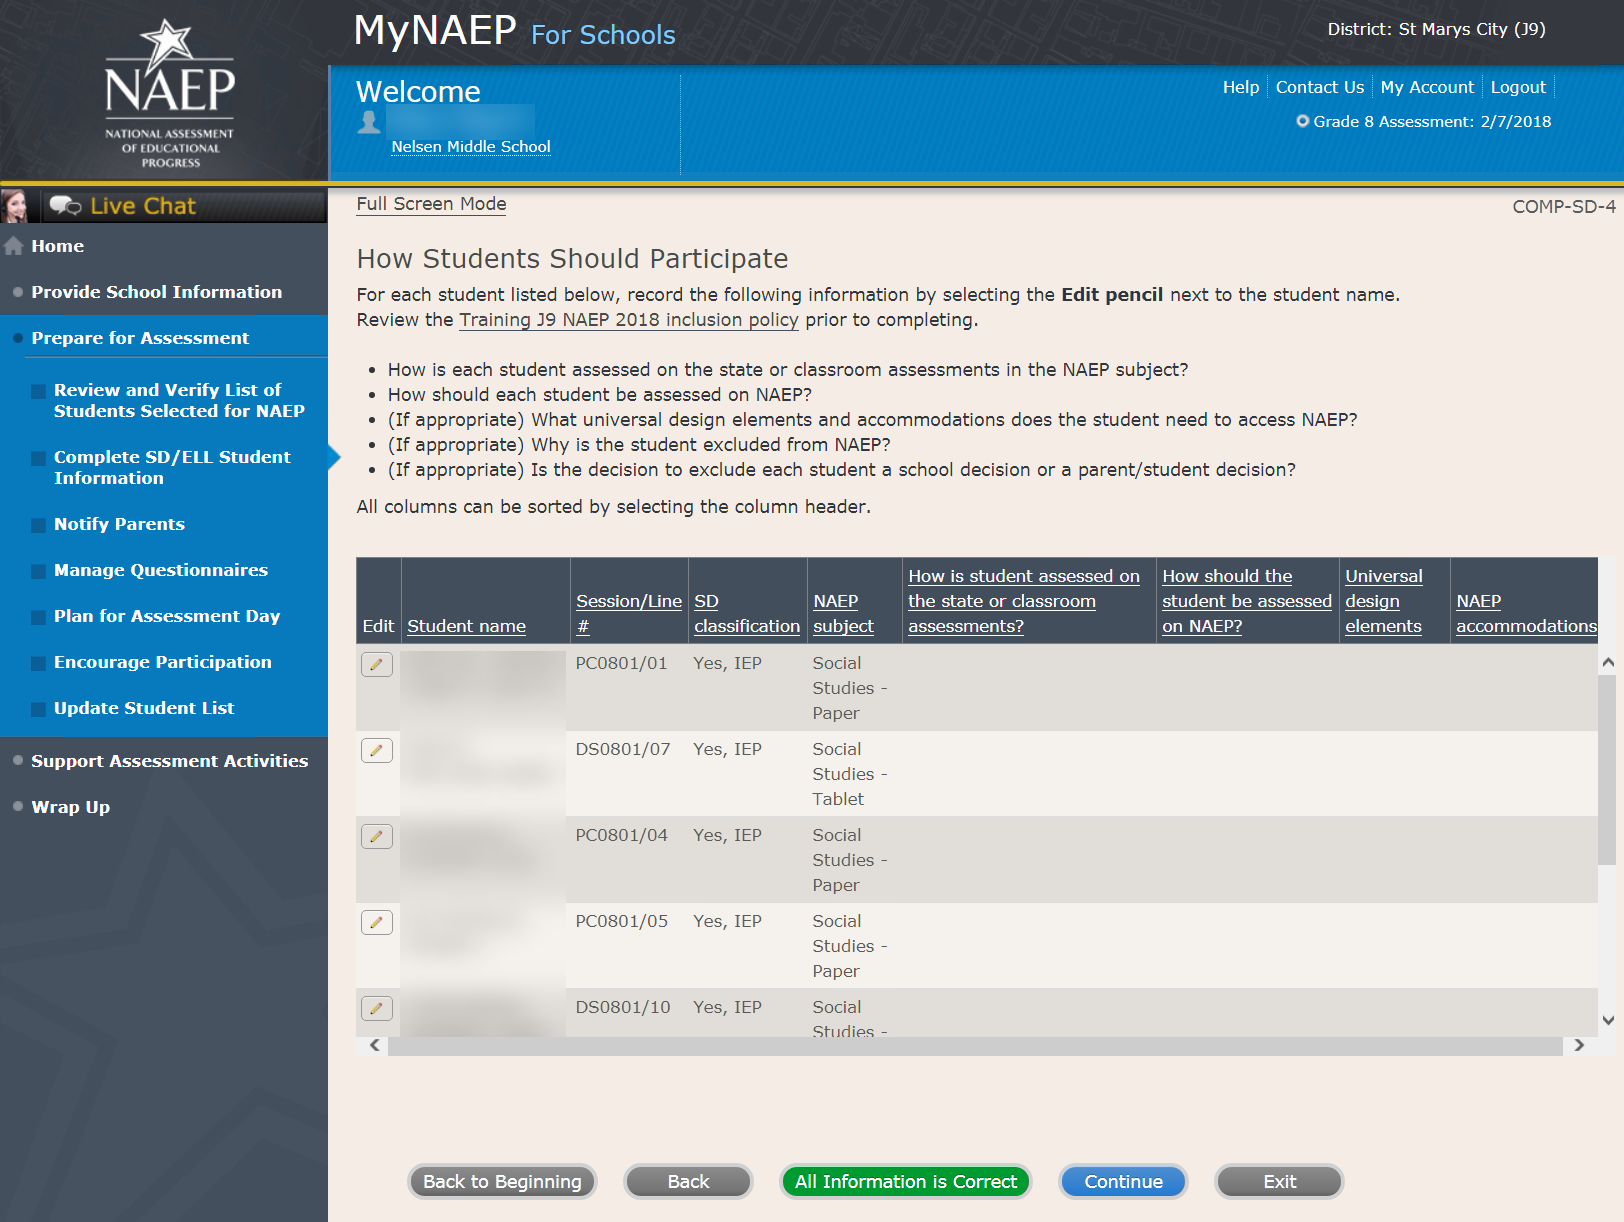Click the table's vertical scrollbar thumb
1624x1222 pixels.
[1607, 768]
